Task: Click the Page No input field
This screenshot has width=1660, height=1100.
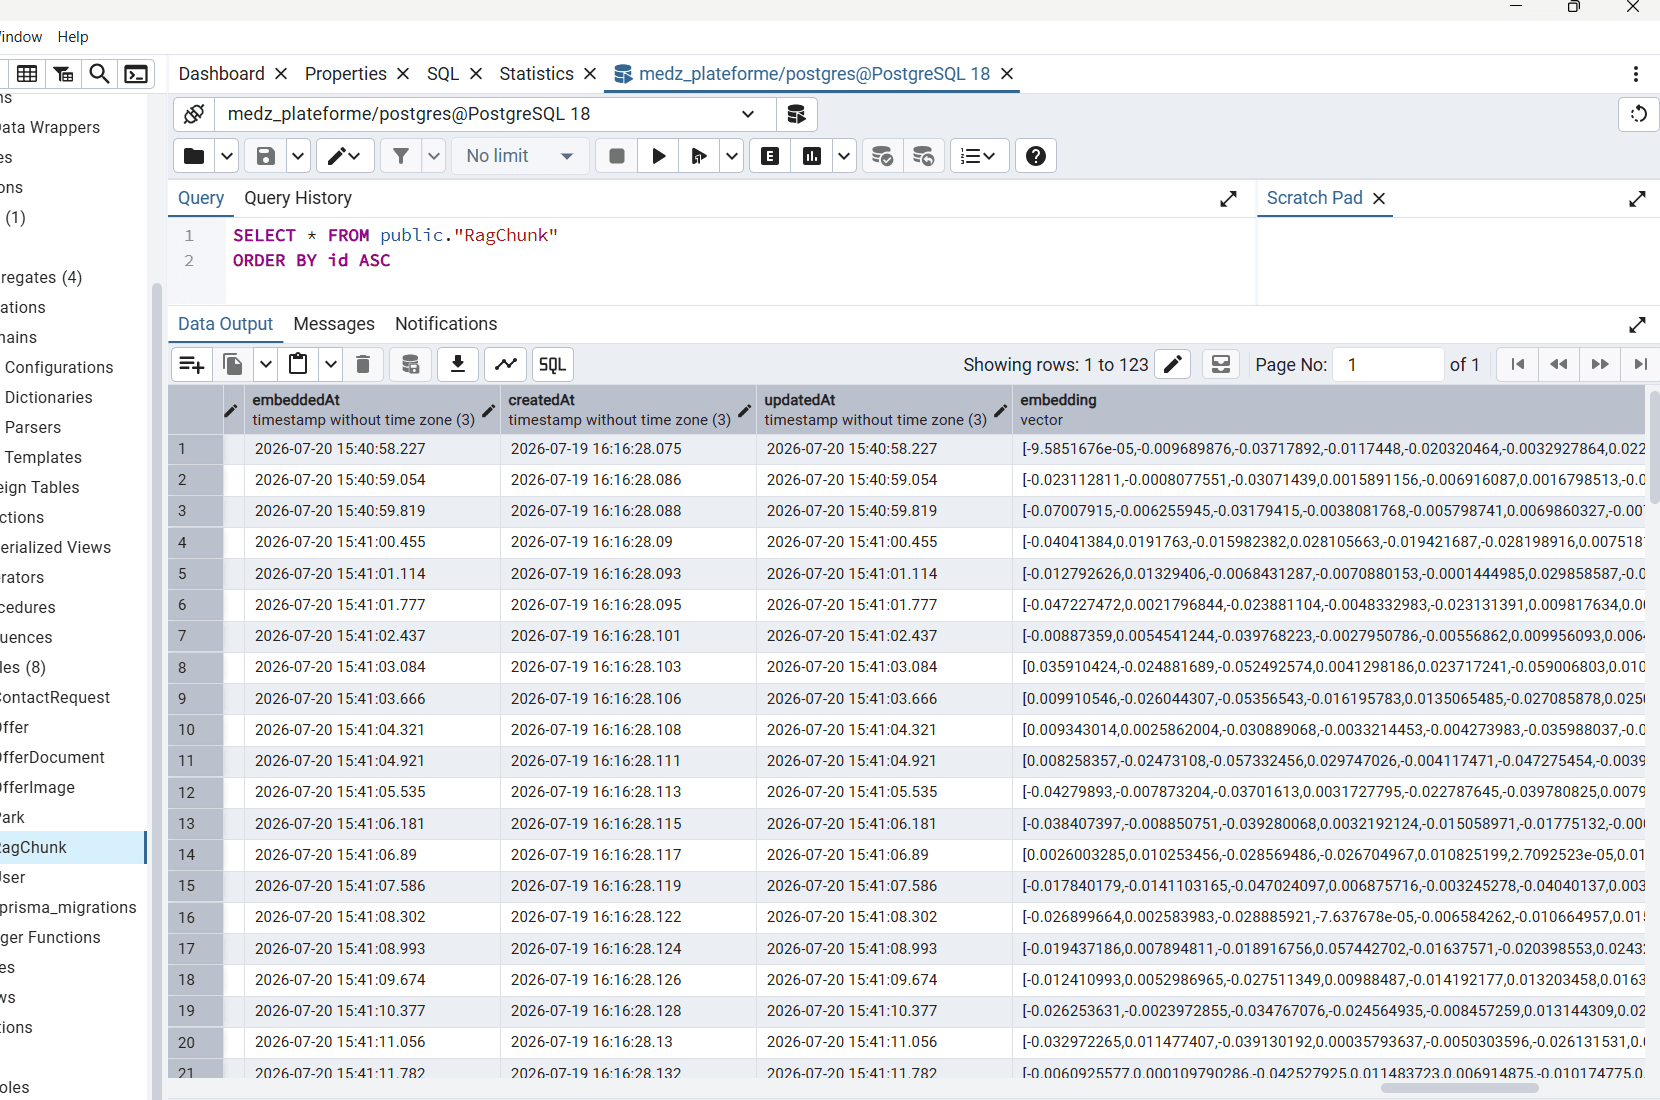Action: pyautogui.click(x=1388, y=365)
